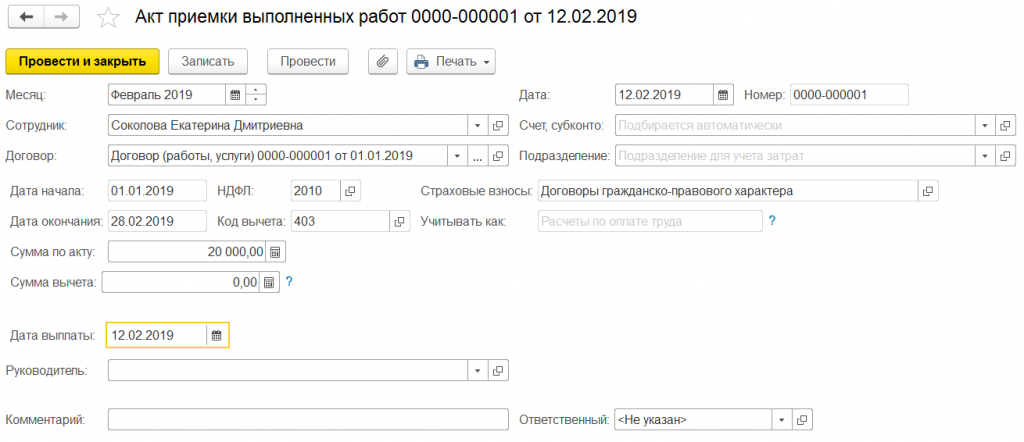Open the Руководитель dropdown list
This screenshot has width=1024, height=442.
(x=477, y=371)
